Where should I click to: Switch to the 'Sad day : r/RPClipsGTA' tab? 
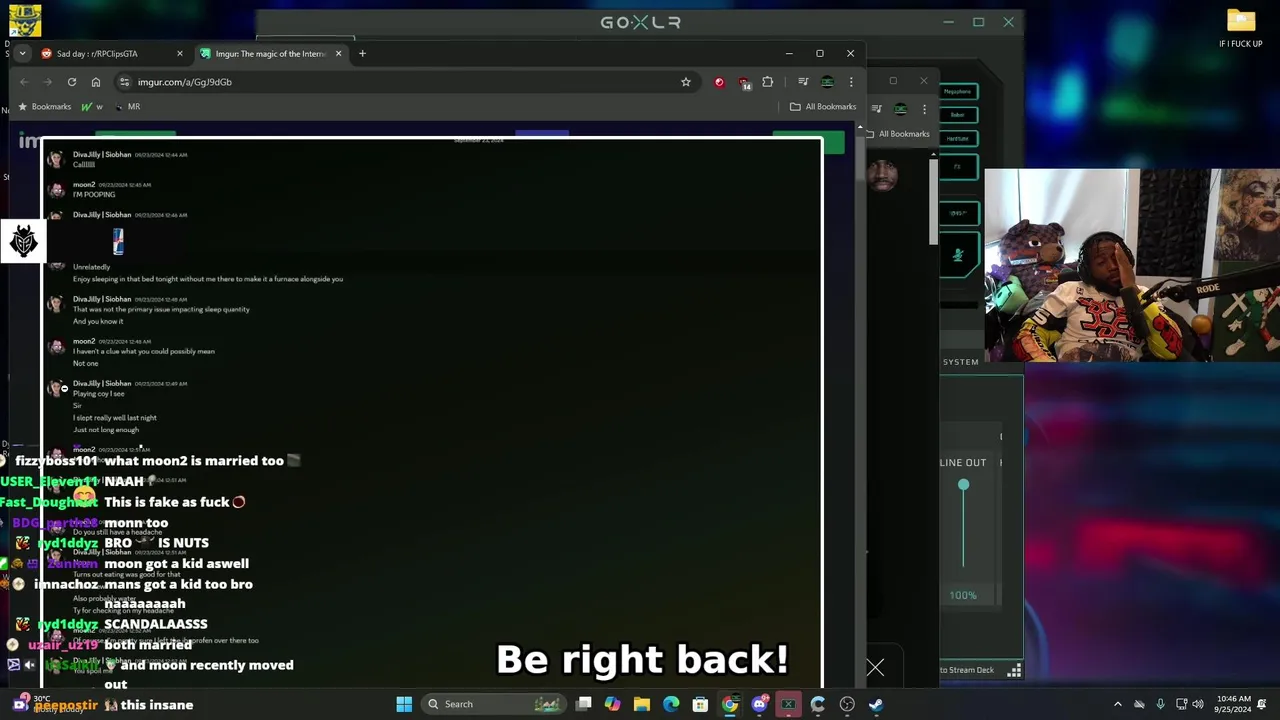[110, 54]
